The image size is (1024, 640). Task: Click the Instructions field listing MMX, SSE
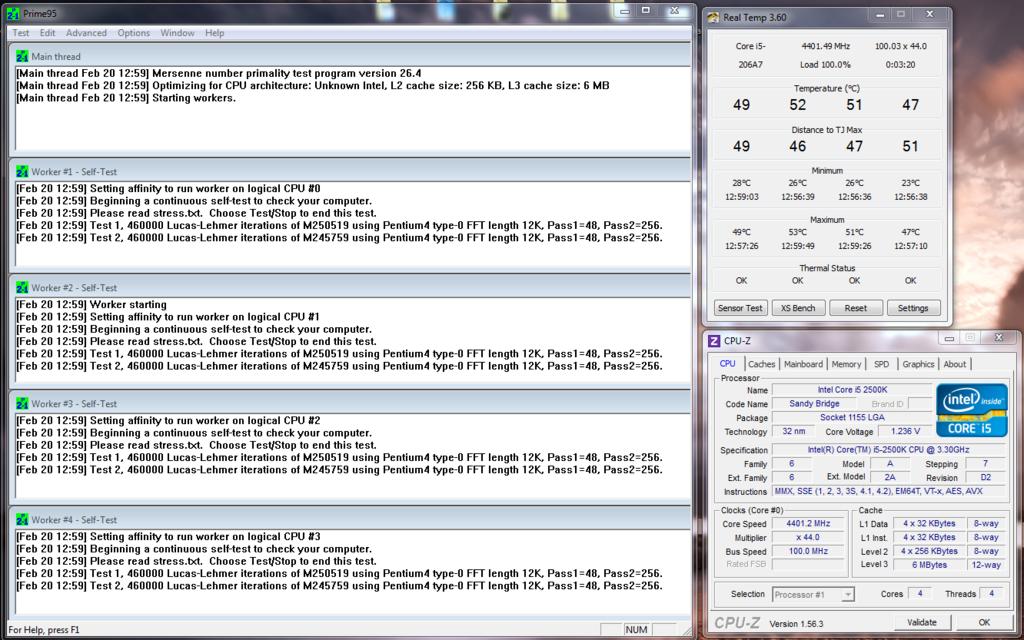(x=888, y=491)
